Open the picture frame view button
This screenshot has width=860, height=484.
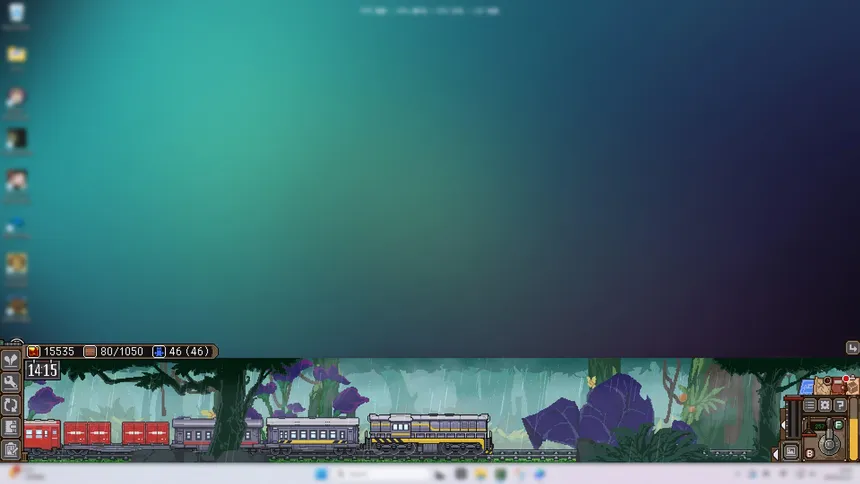coord(790,451)
